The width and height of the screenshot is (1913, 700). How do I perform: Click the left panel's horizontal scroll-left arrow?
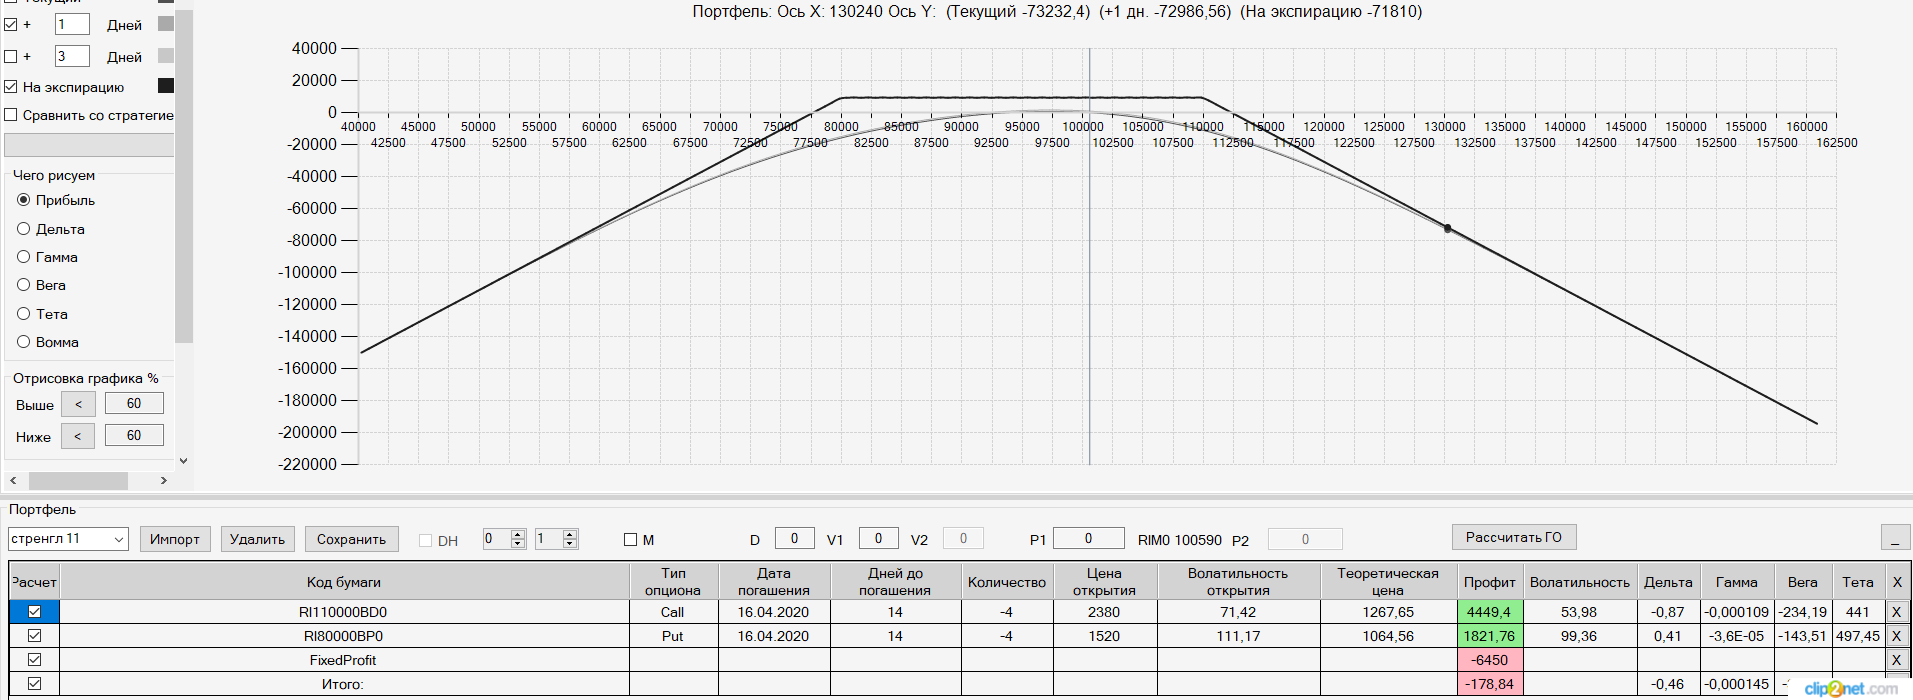click(x=13, y=481)
